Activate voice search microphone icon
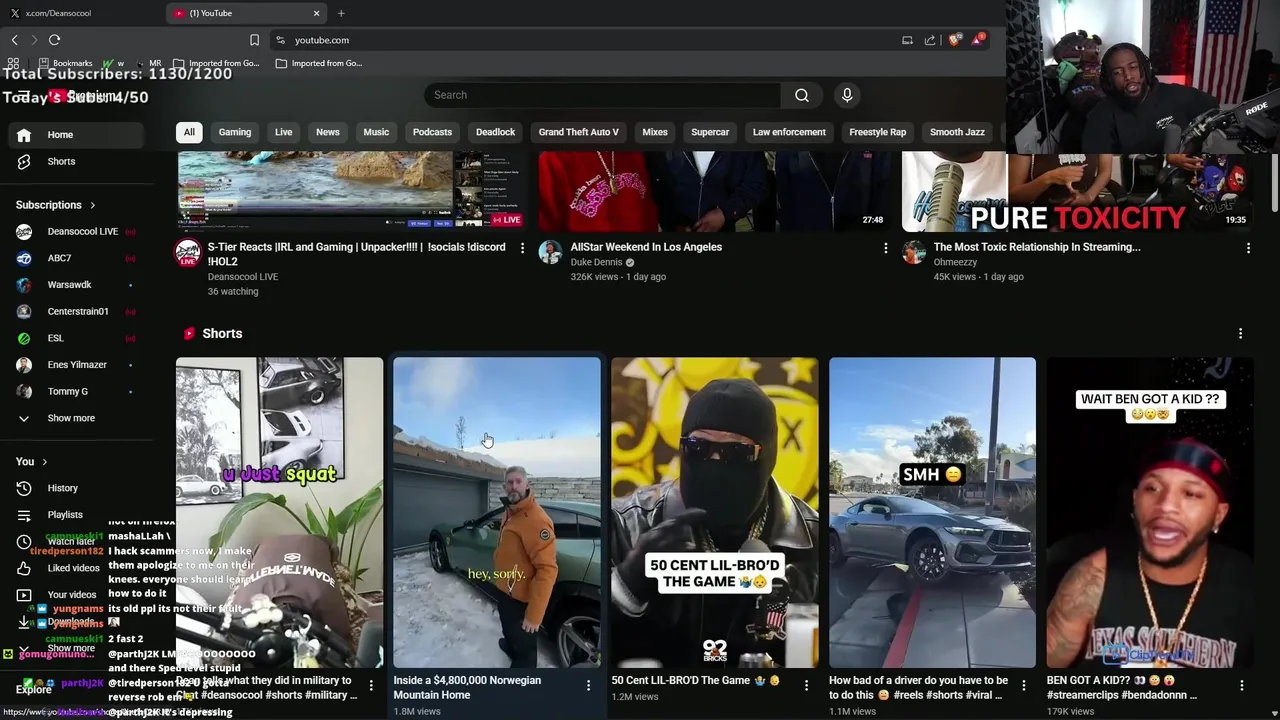 click(x=847, y=95)
